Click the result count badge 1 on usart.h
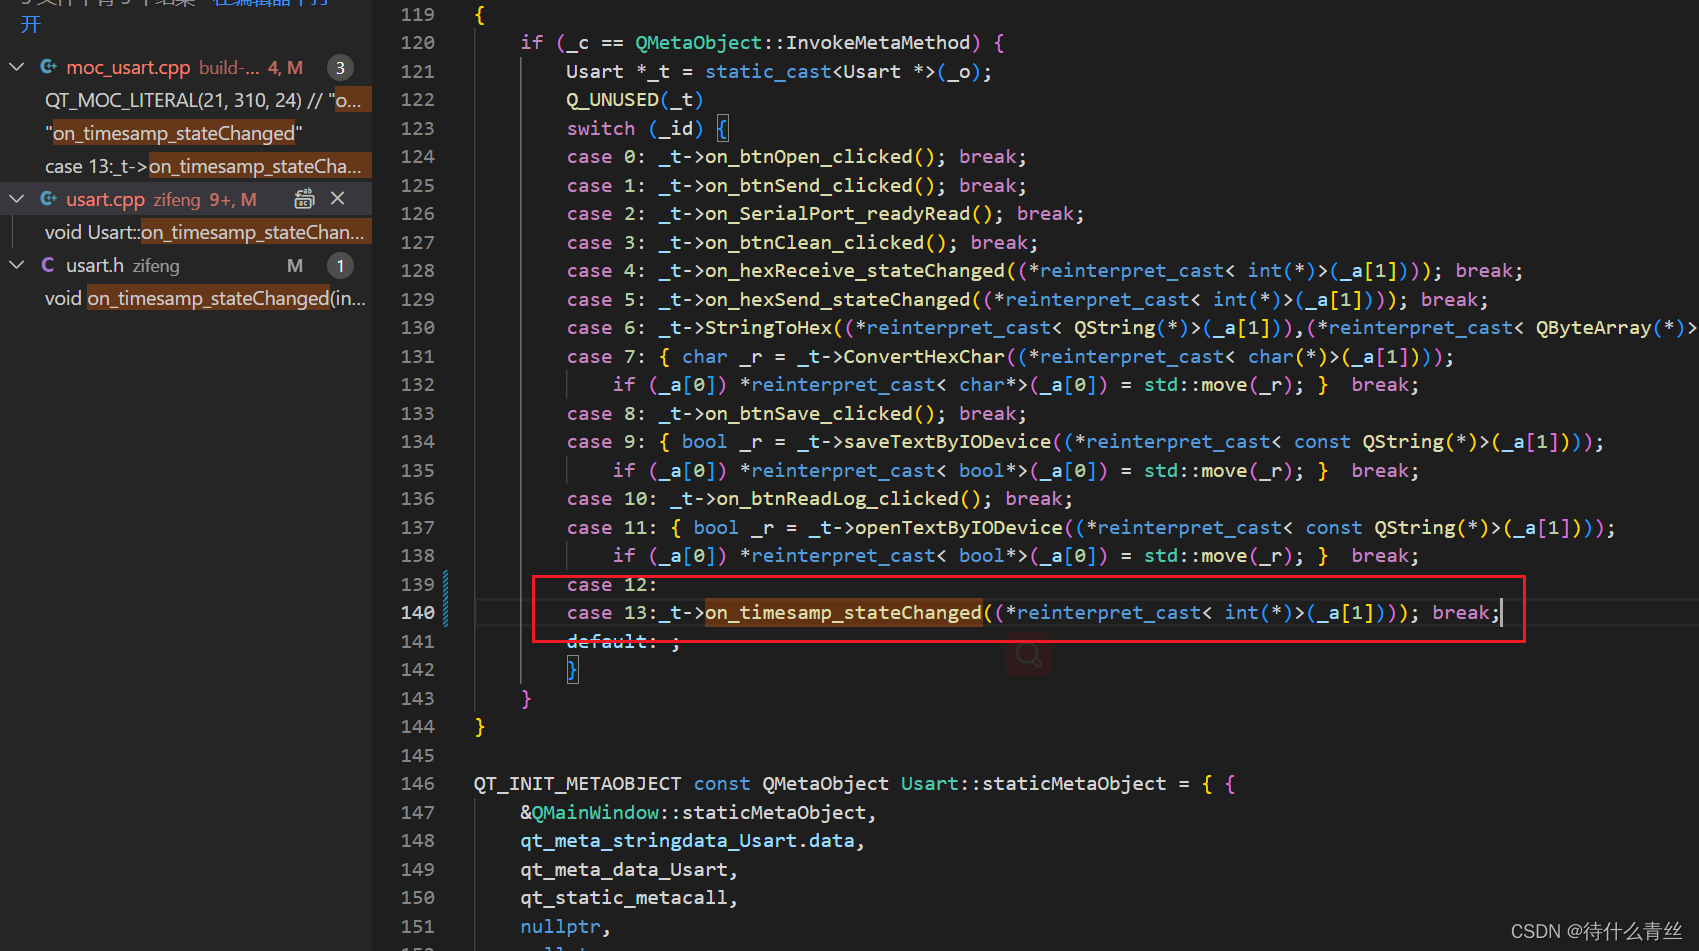The image size is (1699, 951). (x=340, y=266)
